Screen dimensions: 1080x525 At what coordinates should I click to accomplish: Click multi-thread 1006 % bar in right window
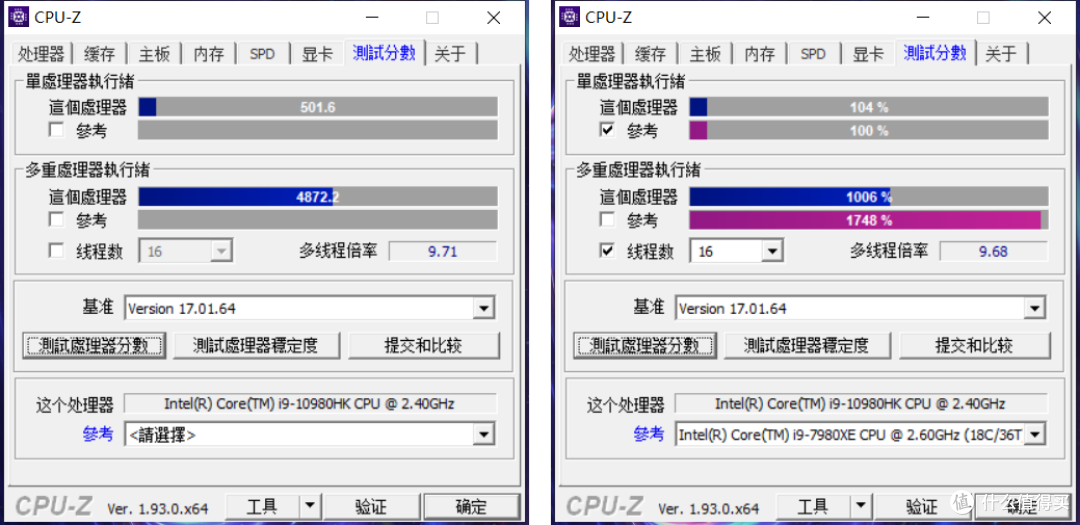[x=869, y=197]
